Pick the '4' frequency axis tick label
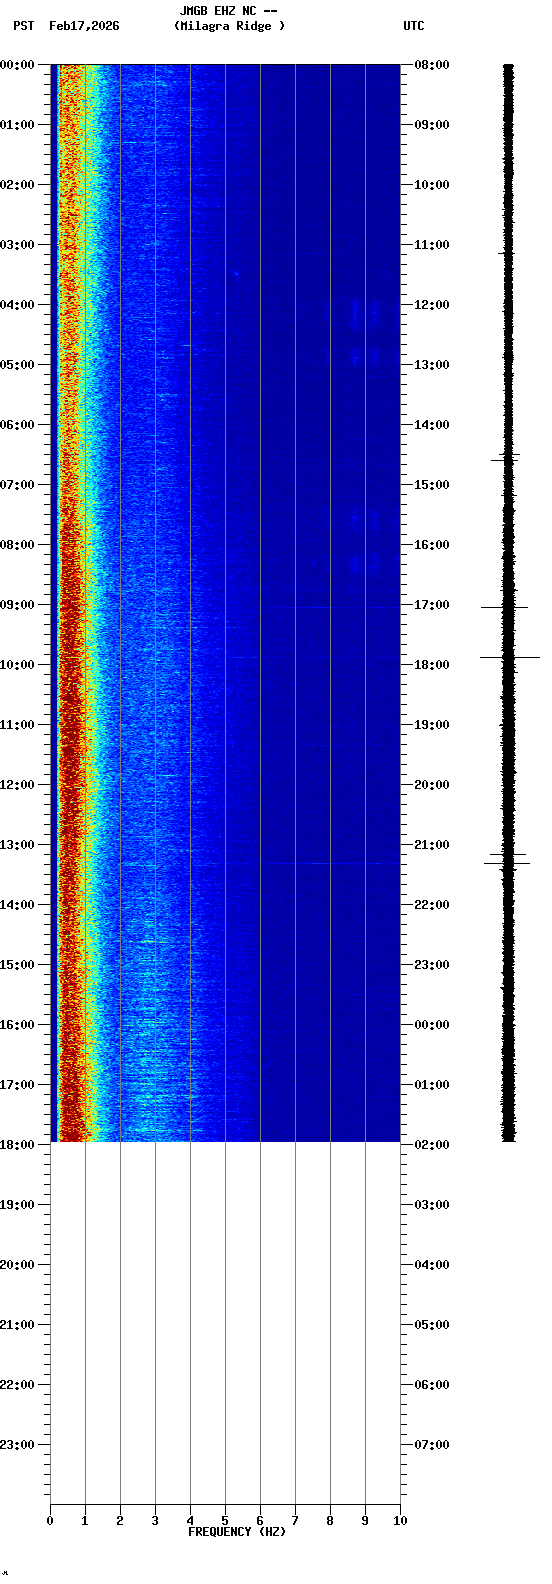 point(190,1521)
